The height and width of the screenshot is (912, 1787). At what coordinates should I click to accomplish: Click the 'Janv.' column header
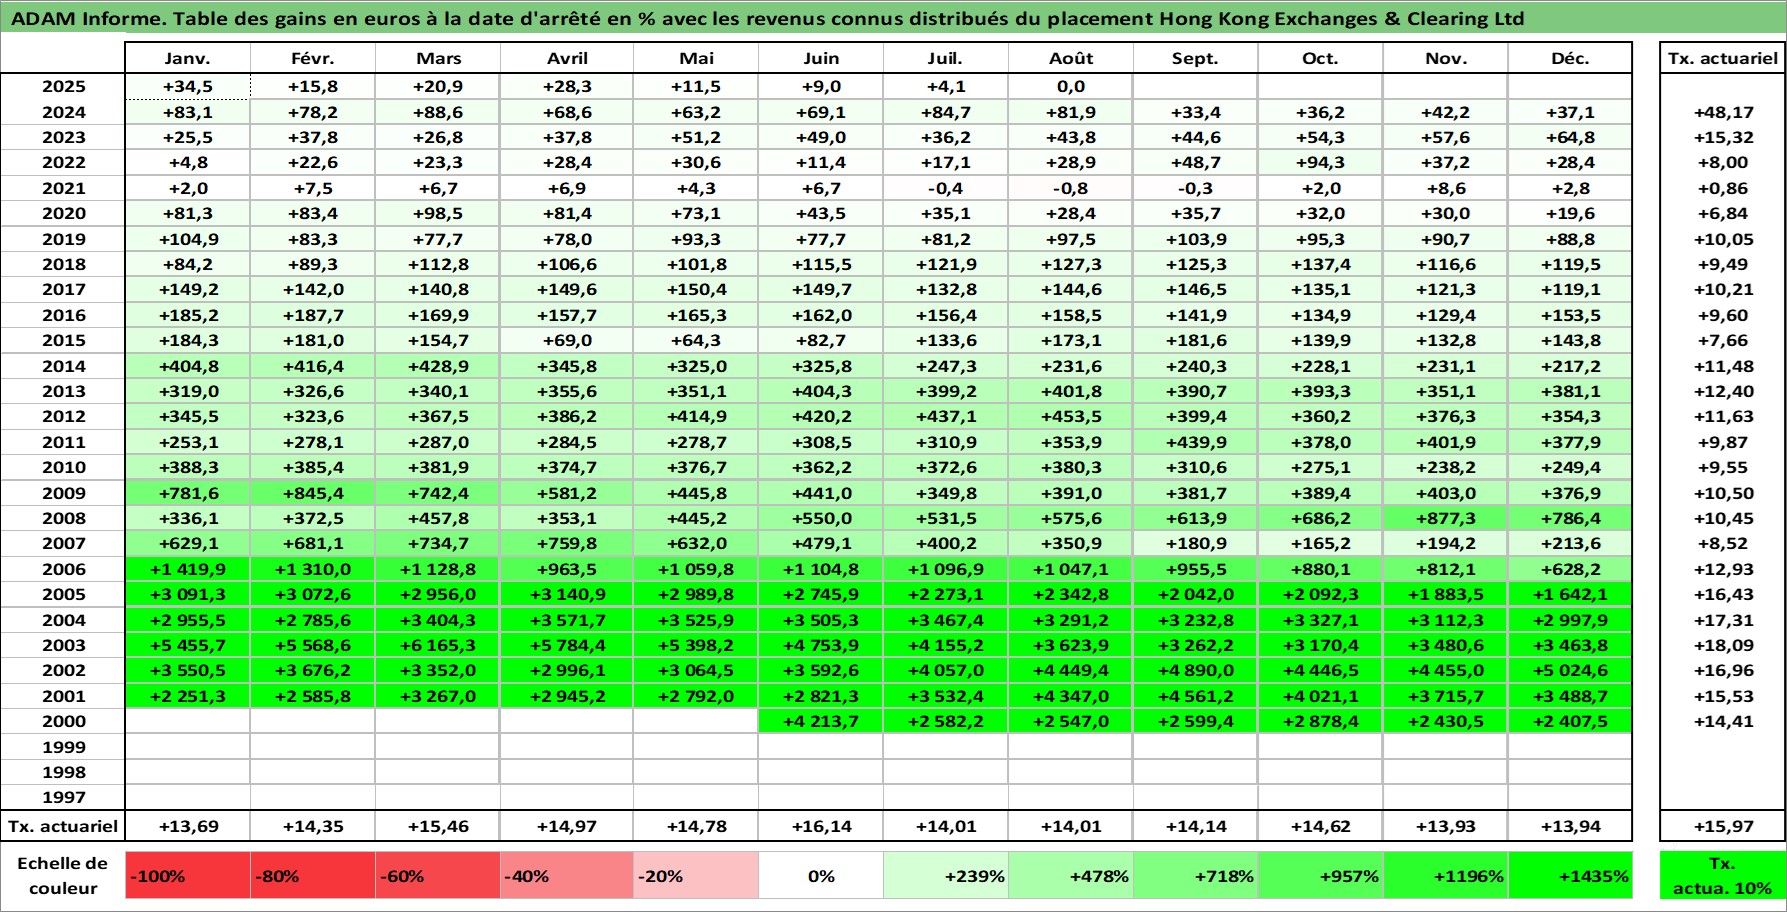coord(188,58)
